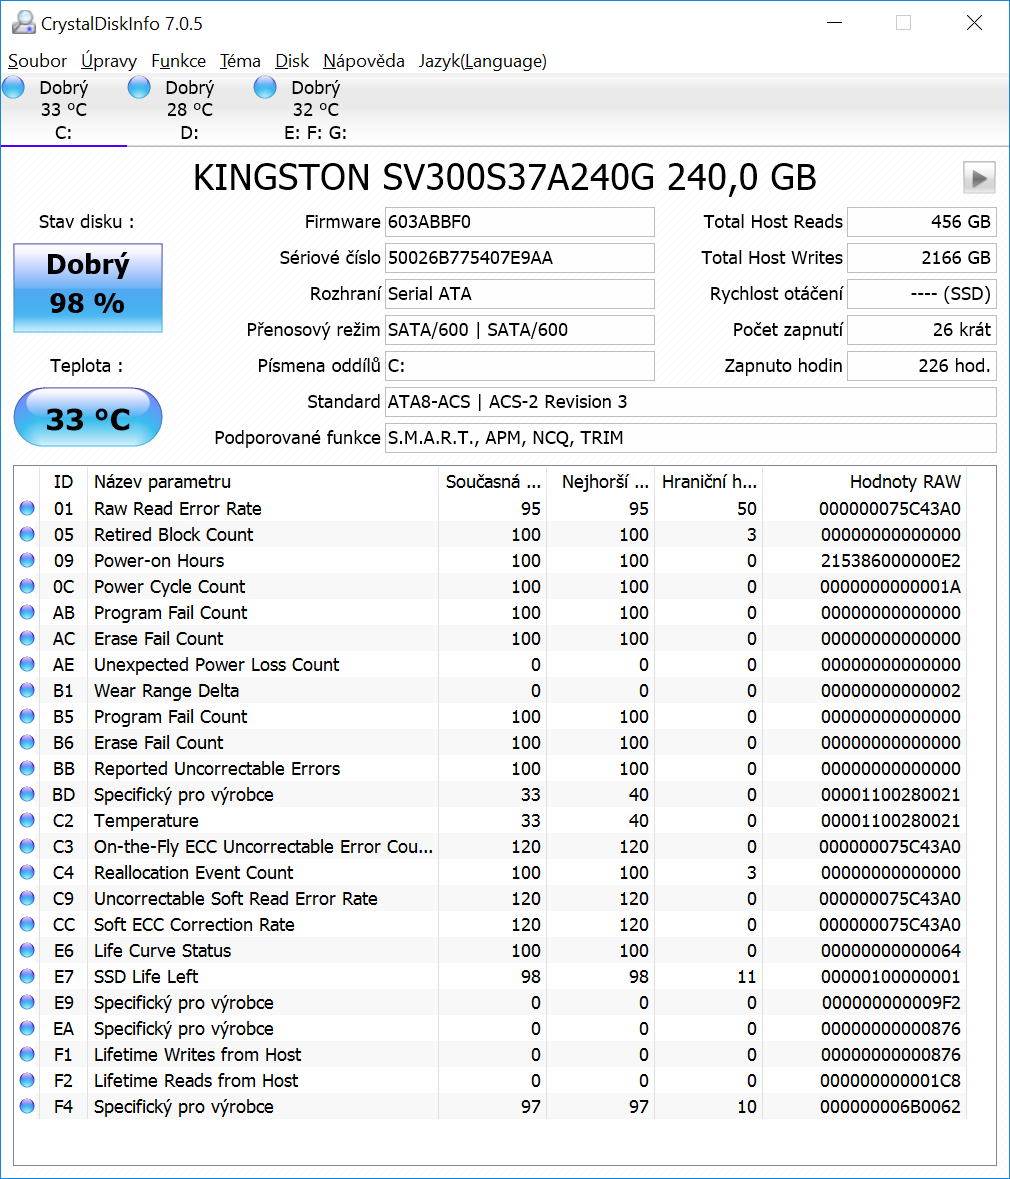Click status orb for Lifetime Reads from Host

click(27, 1080)
